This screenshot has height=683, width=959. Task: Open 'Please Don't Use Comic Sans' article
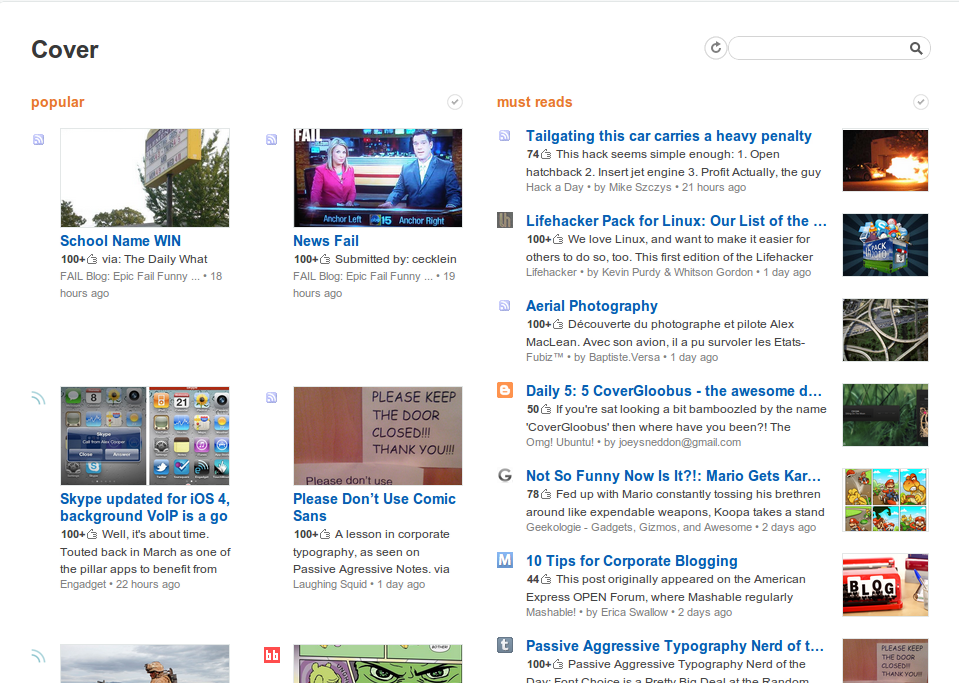pyautogui.click(x=374, y=508)
